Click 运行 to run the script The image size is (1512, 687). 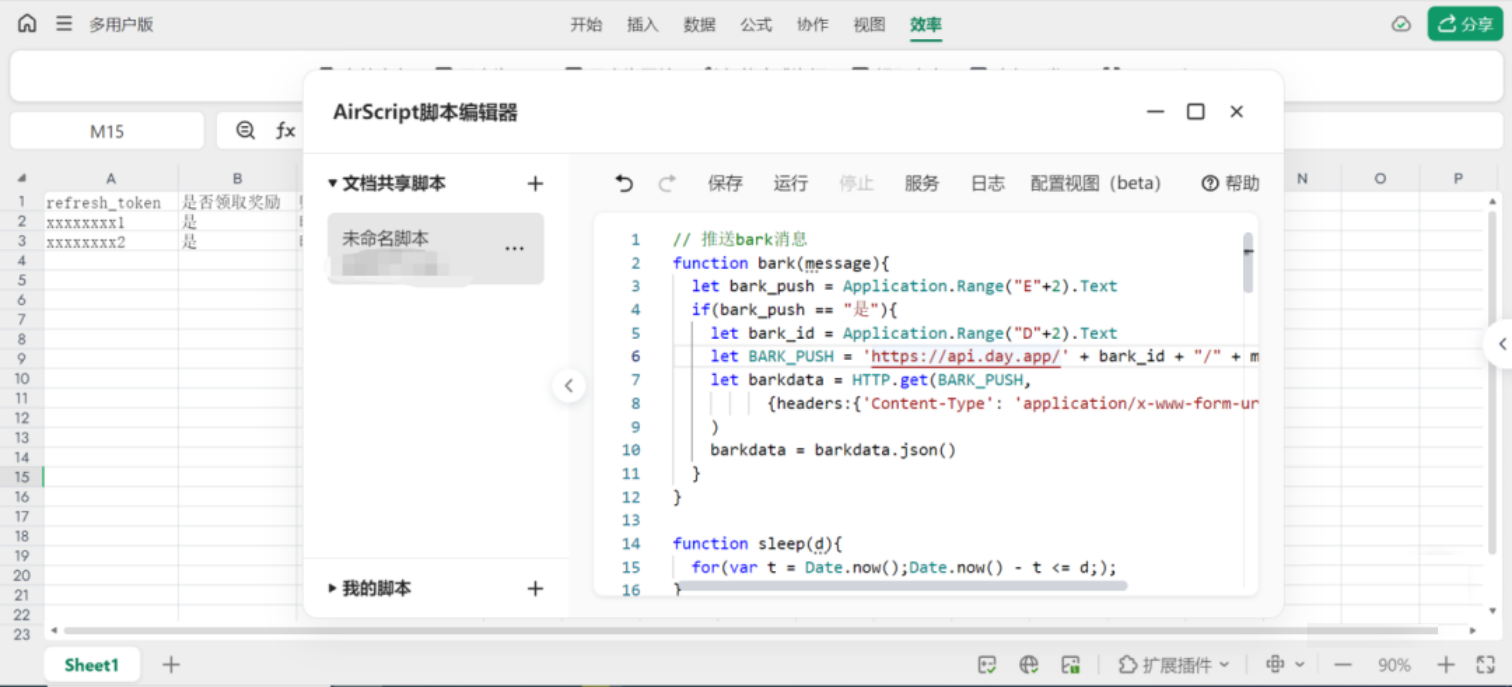(x=790, y=183)
